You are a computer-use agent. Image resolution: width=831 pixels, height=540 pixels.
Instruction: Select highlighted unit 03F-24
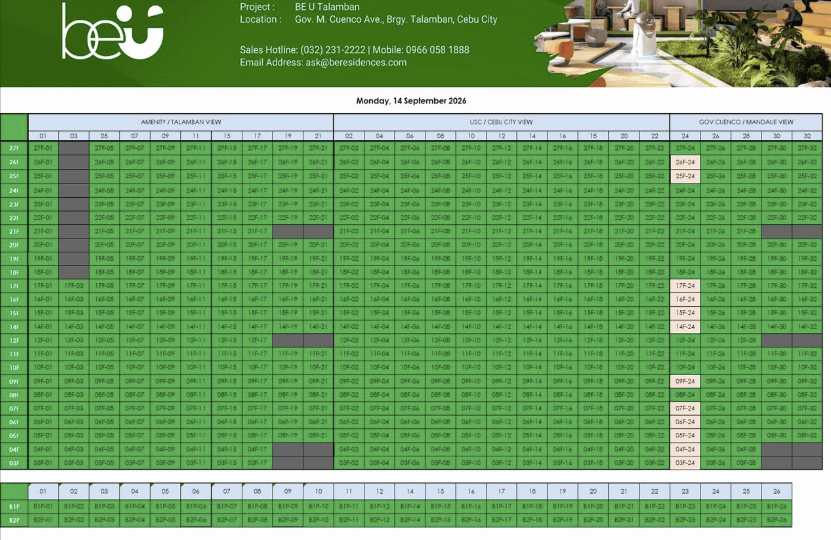tap(685, 463)
